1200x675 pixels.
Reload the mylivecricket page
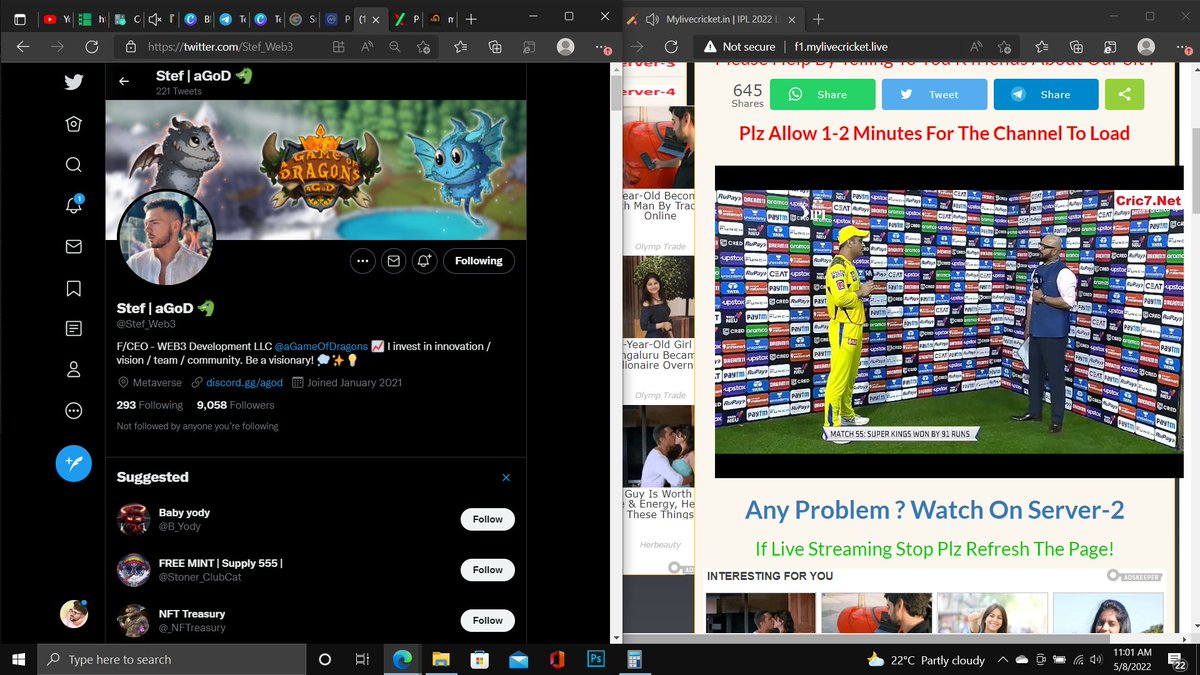tap(673, 46)
